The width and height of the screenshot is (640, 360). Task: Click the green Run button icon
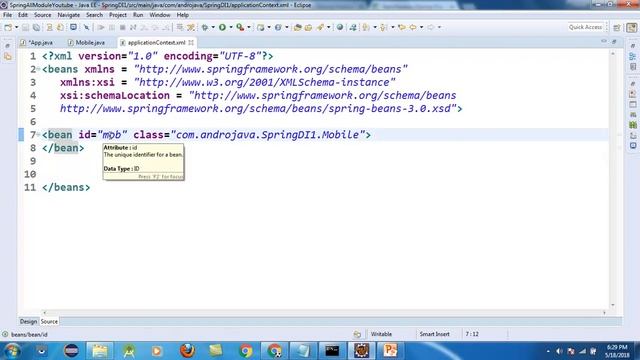click(222, 27)
